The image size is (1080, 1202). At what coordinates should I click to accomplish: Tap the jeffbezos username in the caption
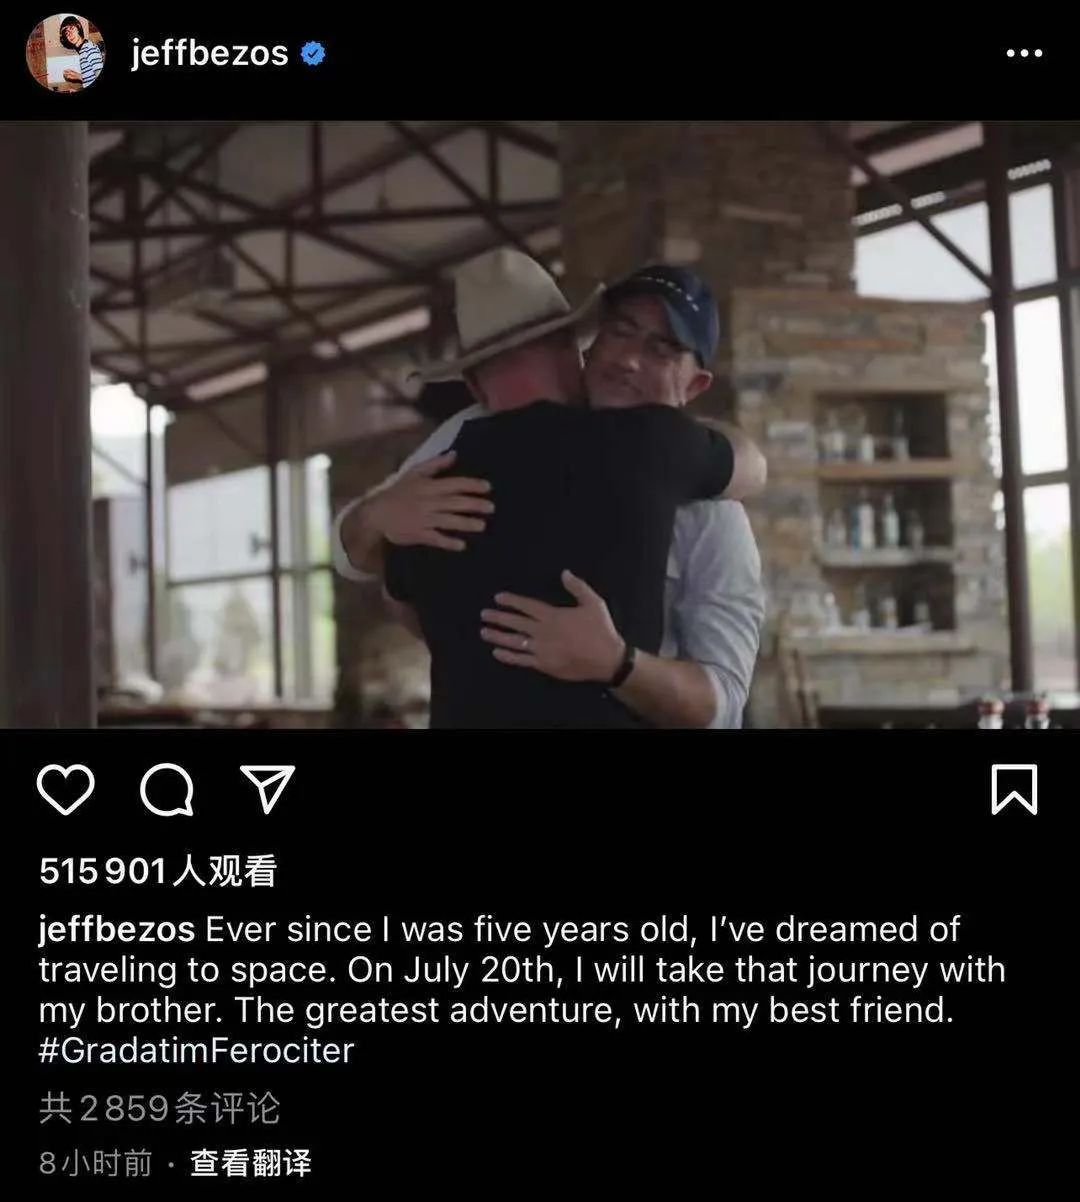117,930
